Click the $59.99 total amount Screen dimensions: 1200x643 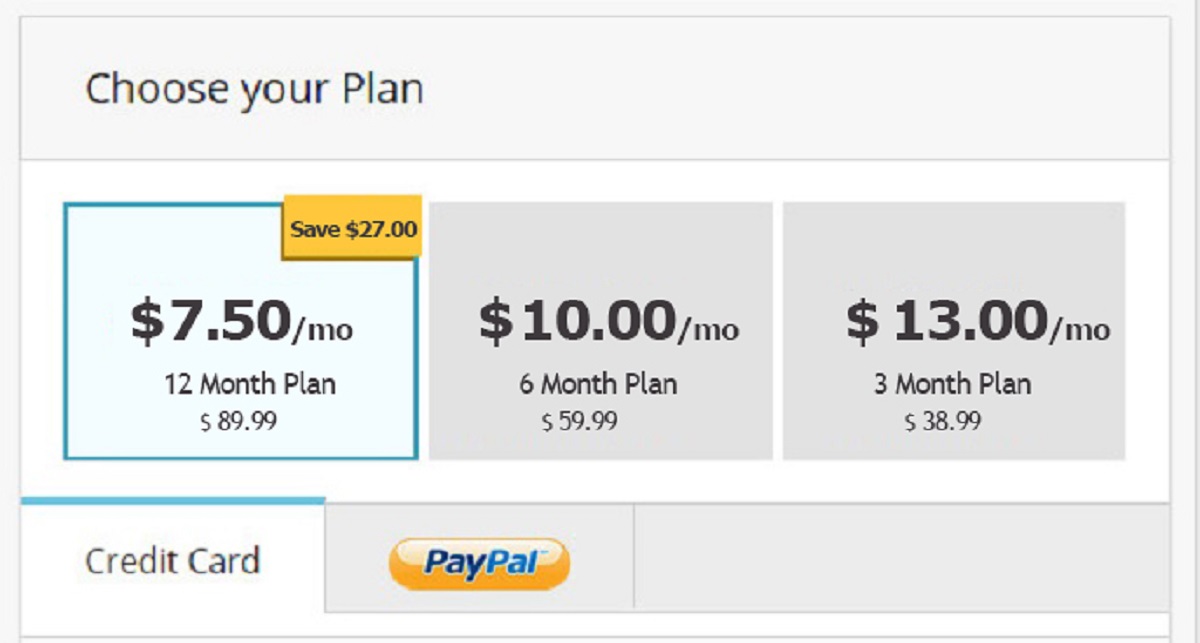[580, 421]
